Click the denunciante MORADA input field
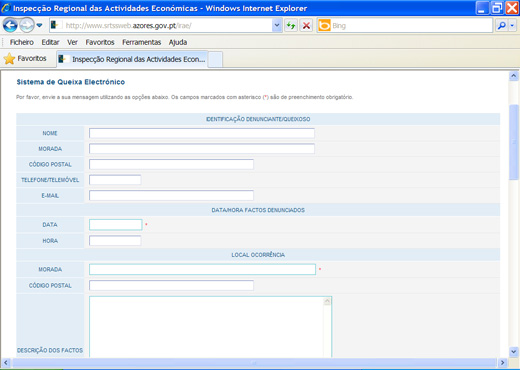 point(202,149)
